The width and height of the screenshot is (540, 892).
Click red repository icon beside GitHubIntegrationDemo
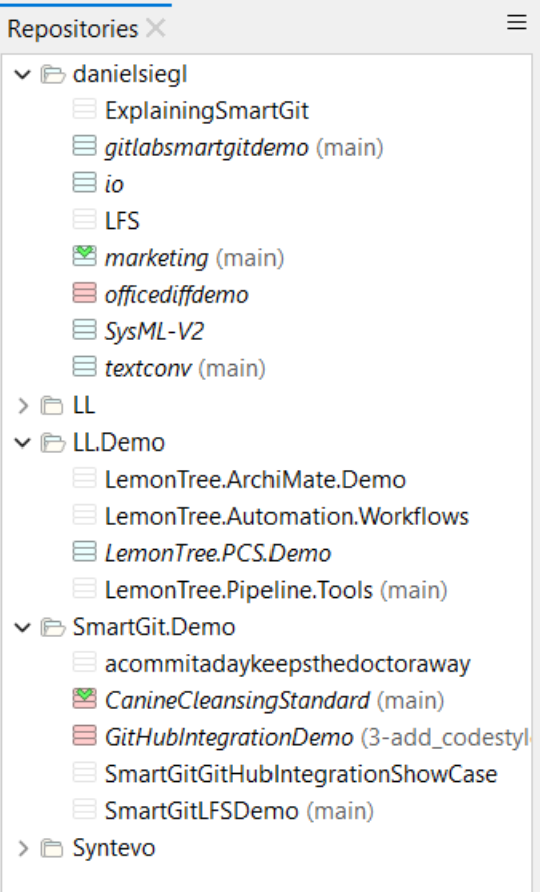(x=84, y=737)
